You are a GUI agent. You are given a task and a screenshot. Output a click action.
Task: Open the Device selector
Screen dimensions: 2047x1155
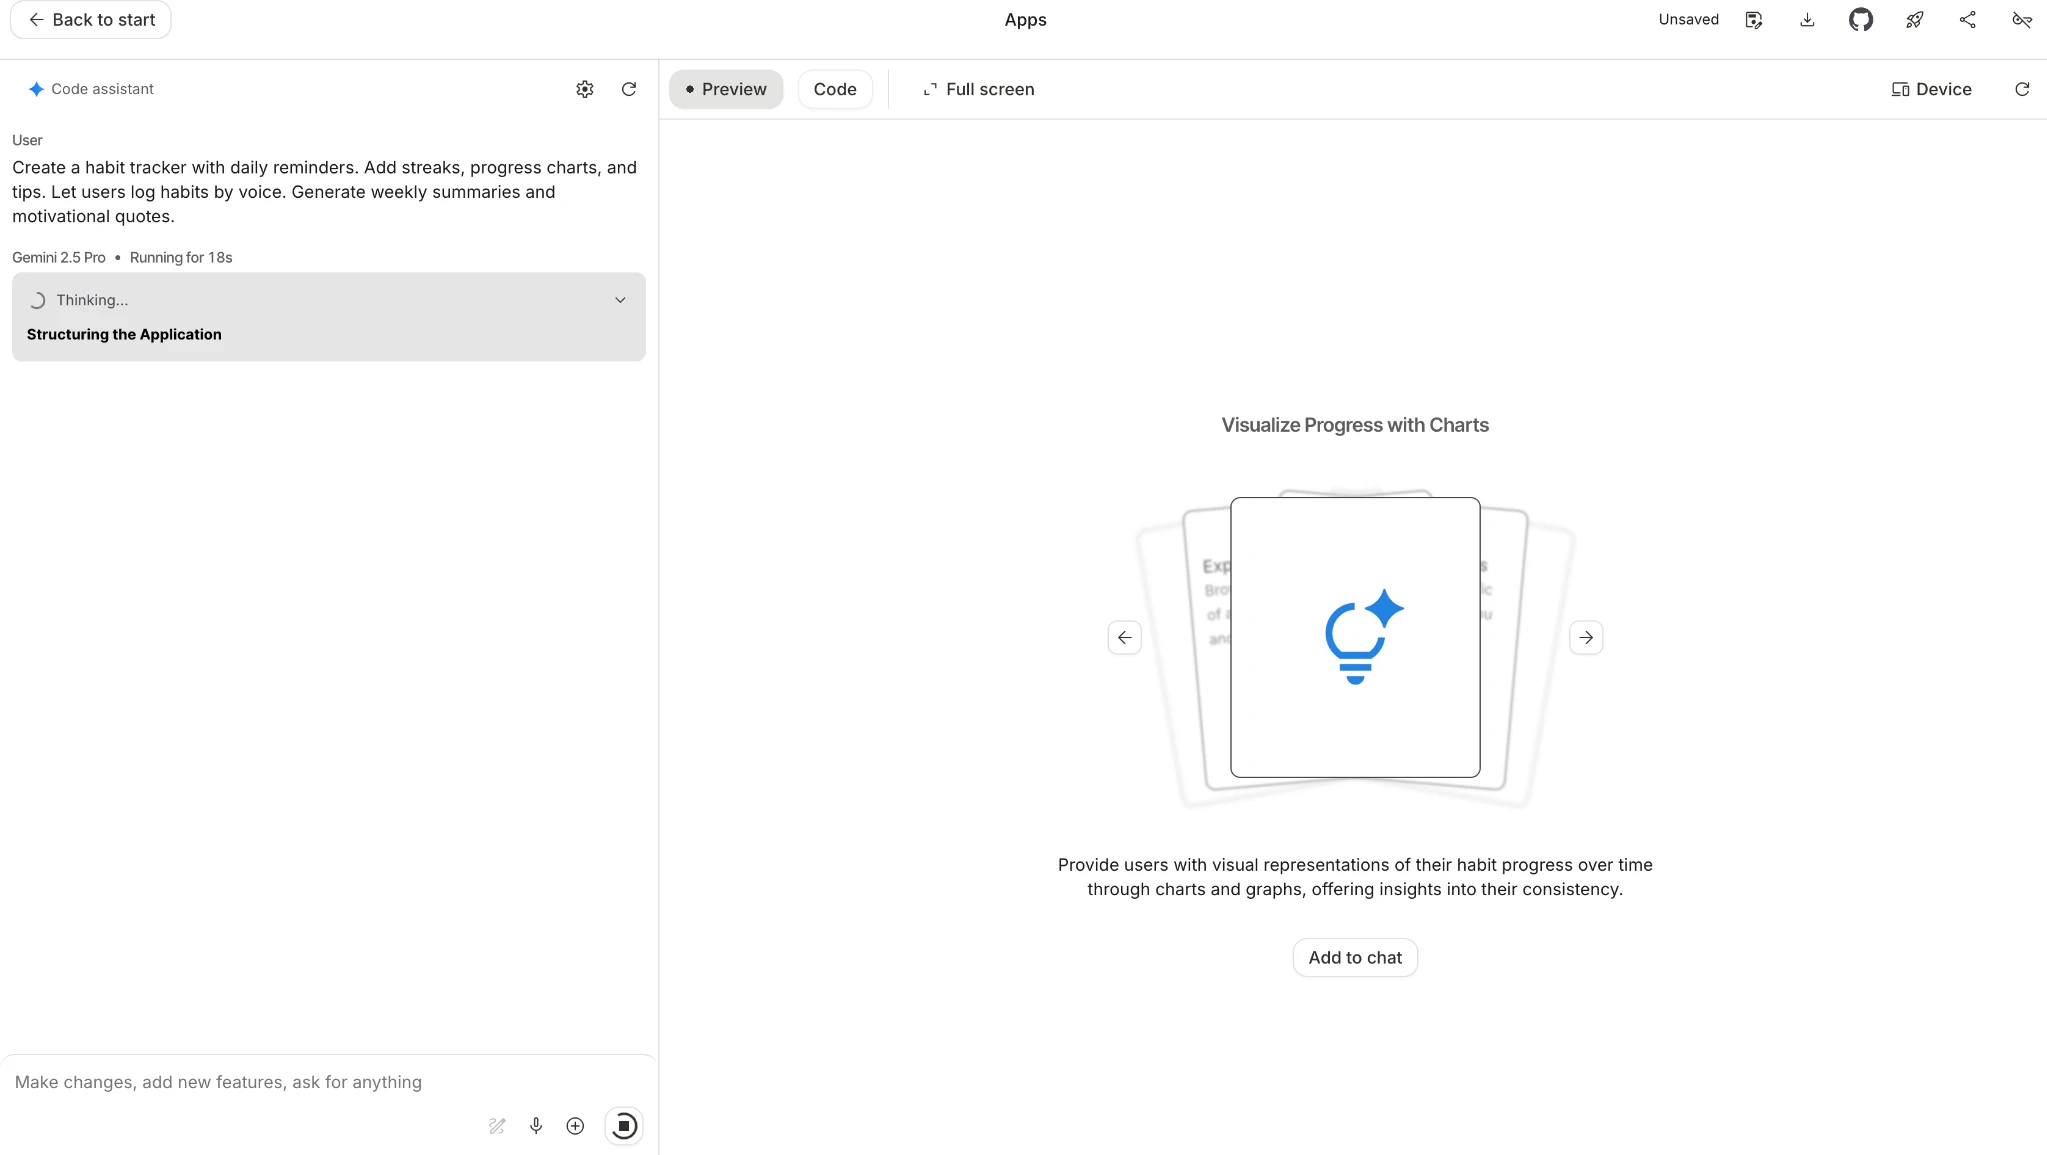[x=1931, y=89]
